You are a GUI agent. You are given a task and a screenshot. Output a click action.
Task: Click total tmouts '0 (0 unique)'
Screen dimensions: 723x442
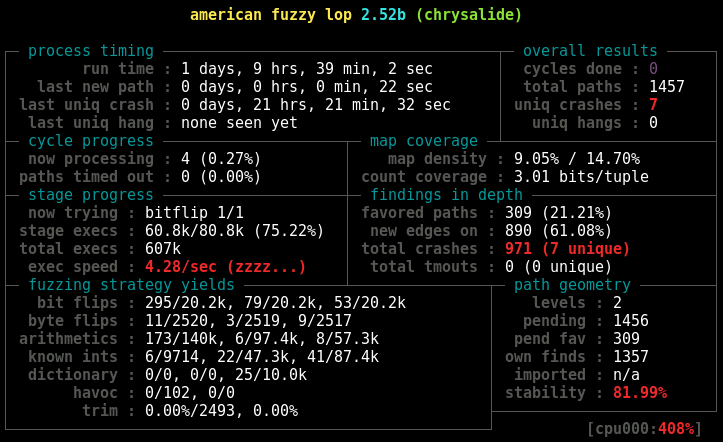[x=559, y=266]
